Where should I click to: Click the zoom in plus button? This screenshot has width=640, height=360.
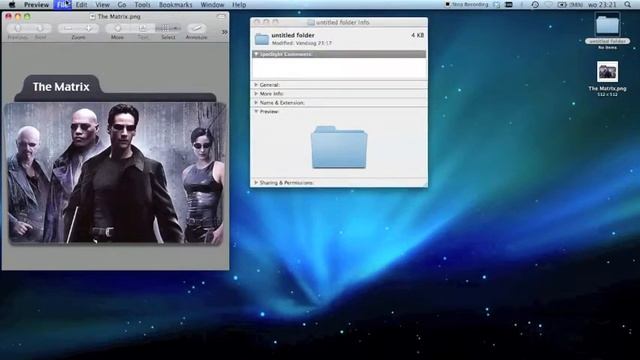(x=89, y=28)
